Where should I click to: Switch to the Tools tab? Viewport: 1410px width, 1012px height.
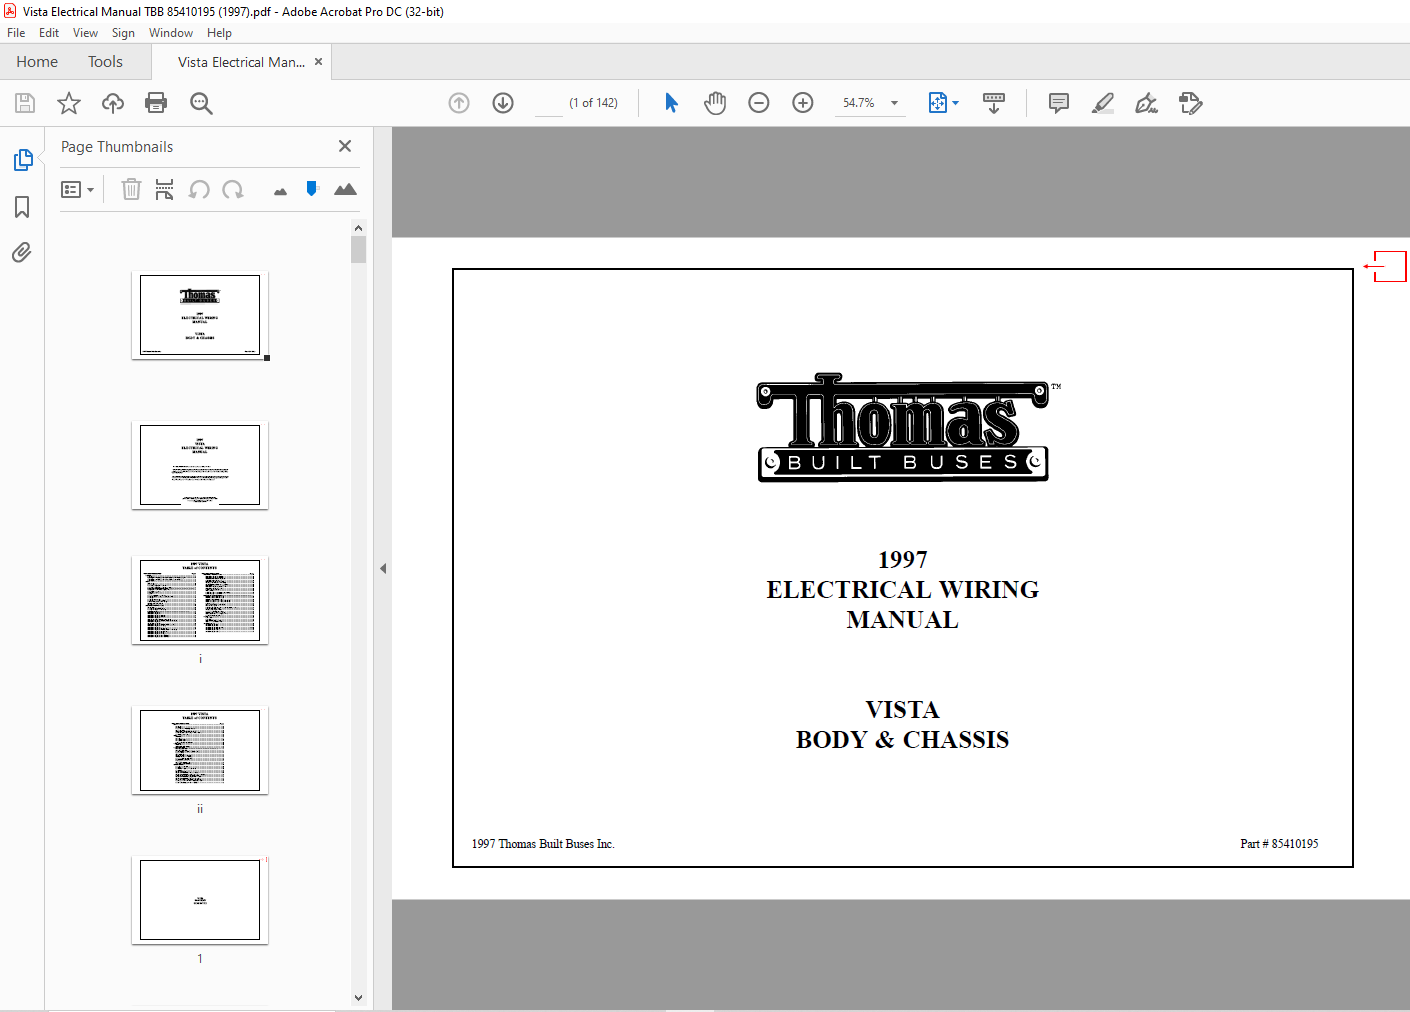(105, 62)
